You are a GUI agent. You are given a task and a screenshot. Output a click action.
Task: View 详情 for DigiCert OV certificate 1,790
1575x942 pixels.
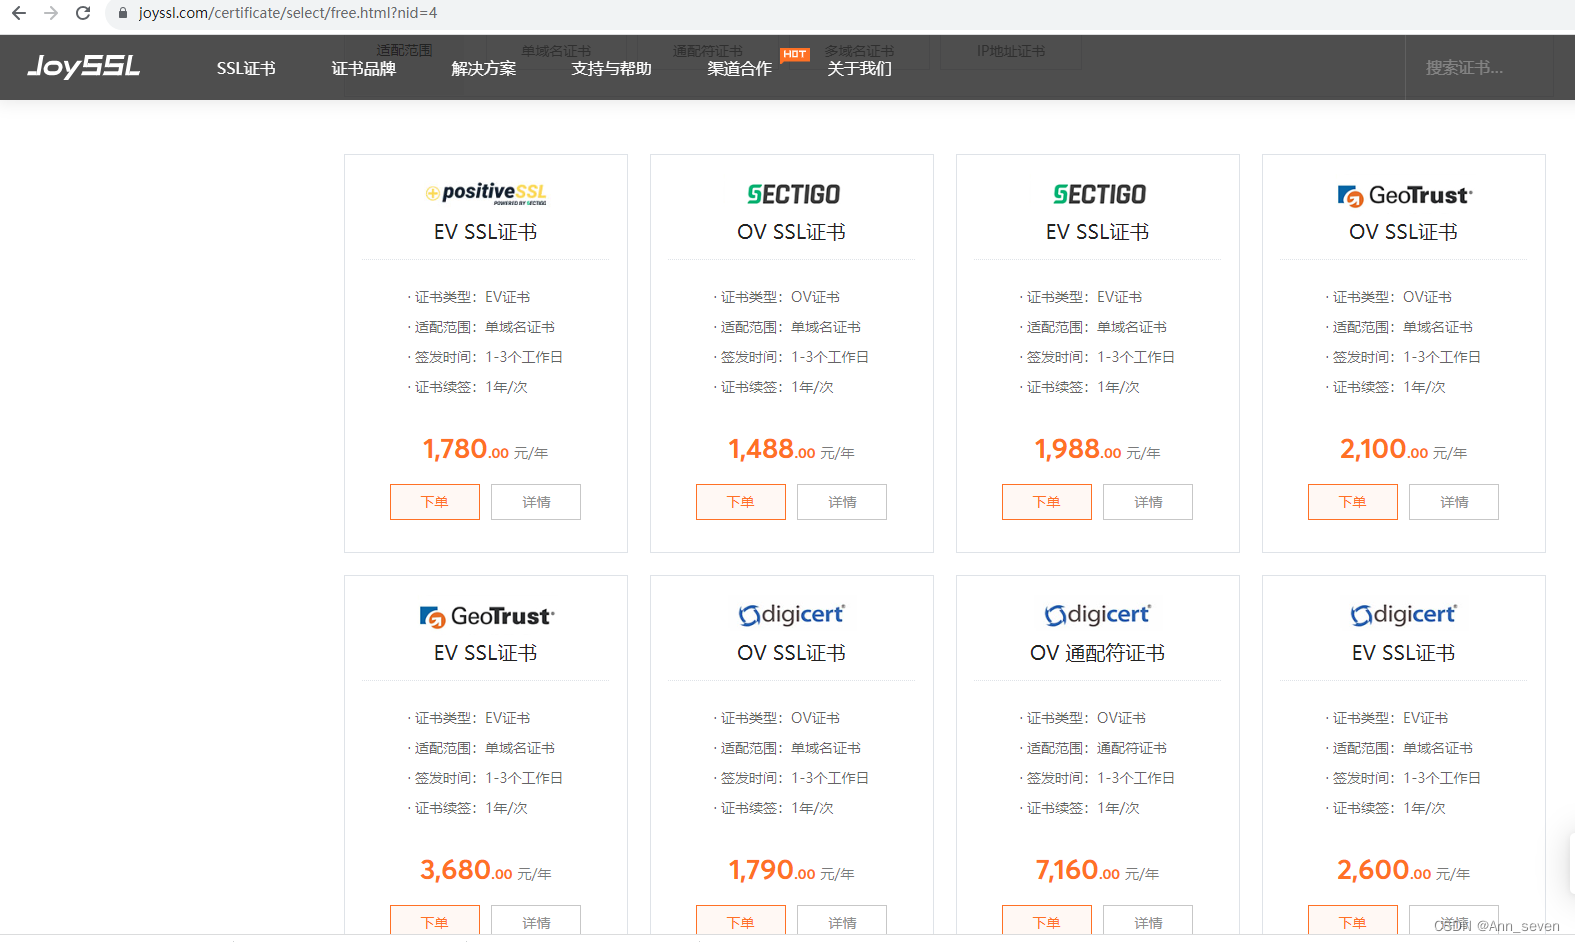tap(842, 921)
